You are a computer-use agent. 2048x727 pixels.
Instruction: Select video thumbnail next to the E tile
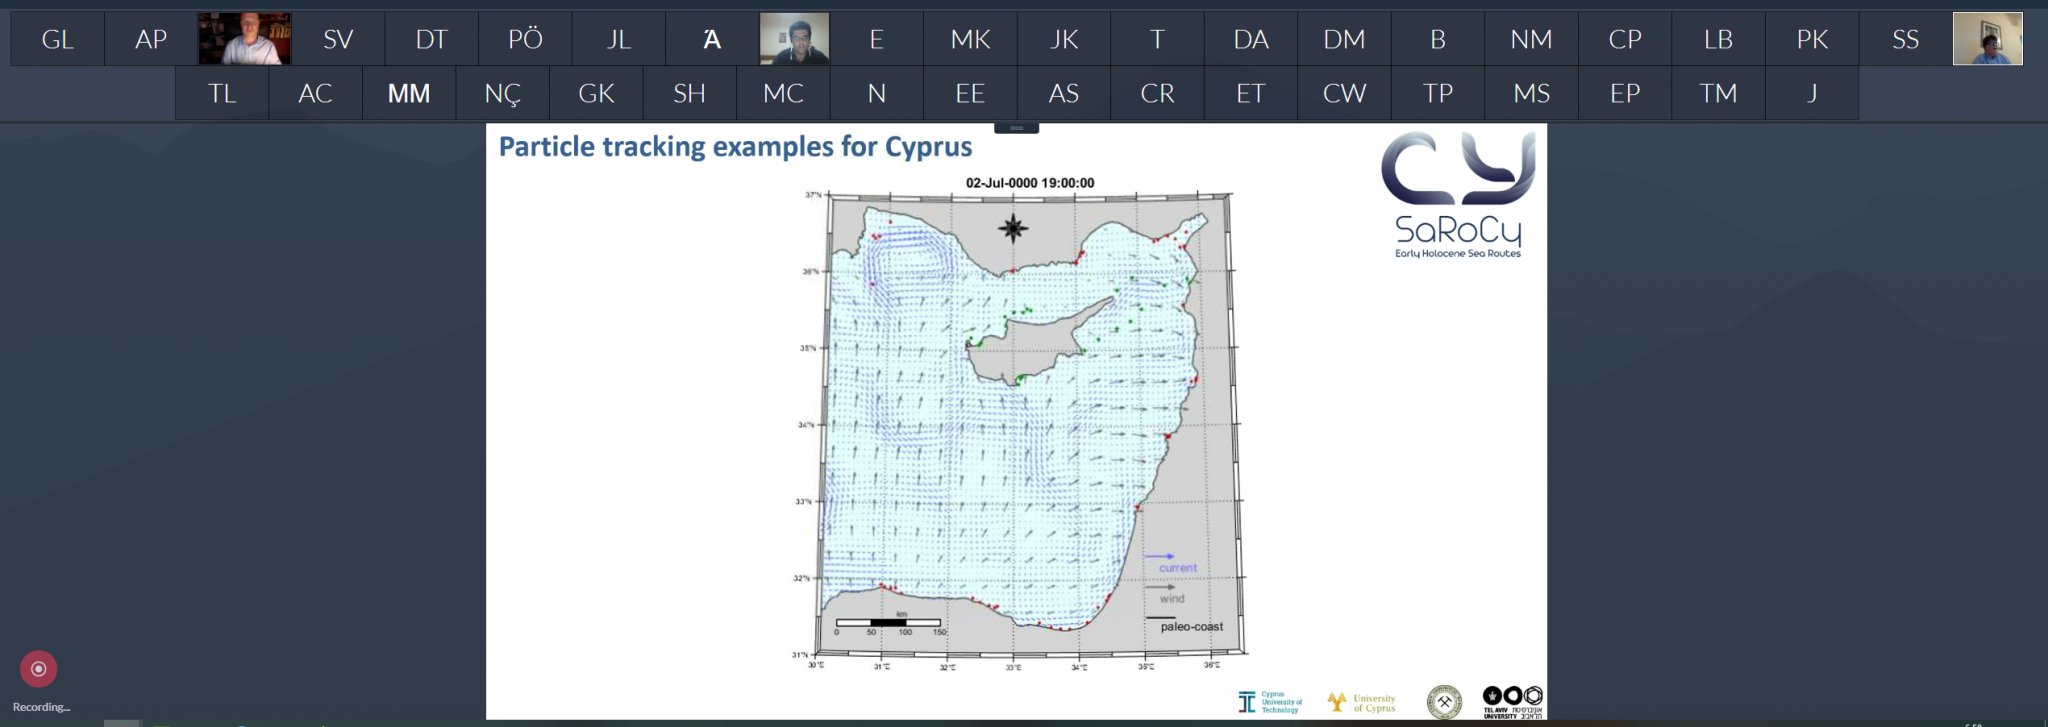click(x=794, y=39)
